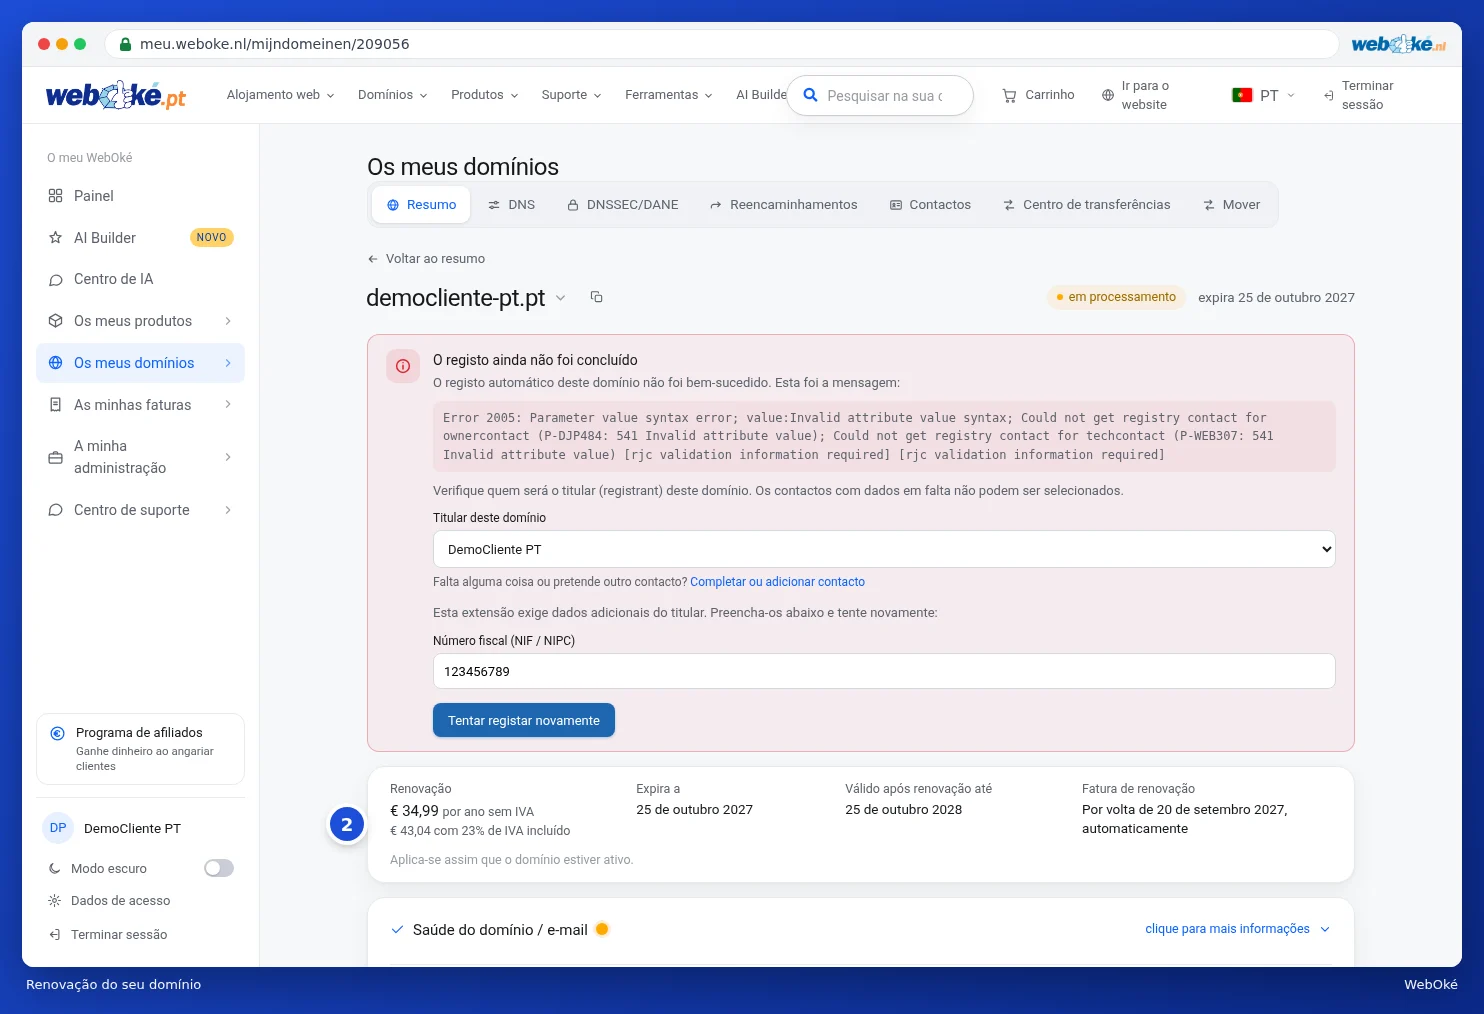Click the gear icon for Dados de acesso
Viewport: 1484px width, 1014px height.
click(55, 901)
